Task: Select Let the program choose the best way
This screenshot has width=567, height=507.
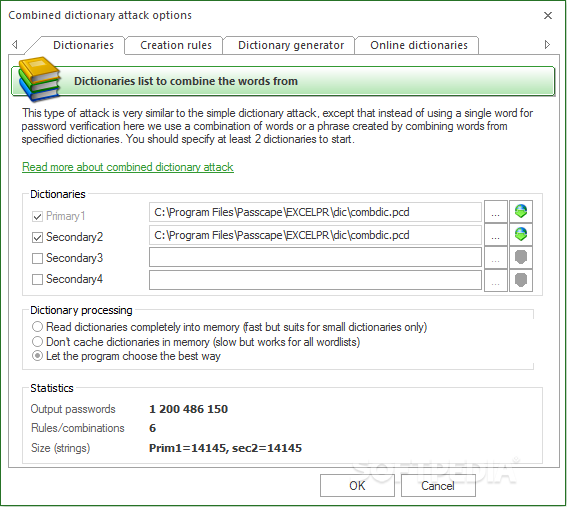Action: coord(37,356)
